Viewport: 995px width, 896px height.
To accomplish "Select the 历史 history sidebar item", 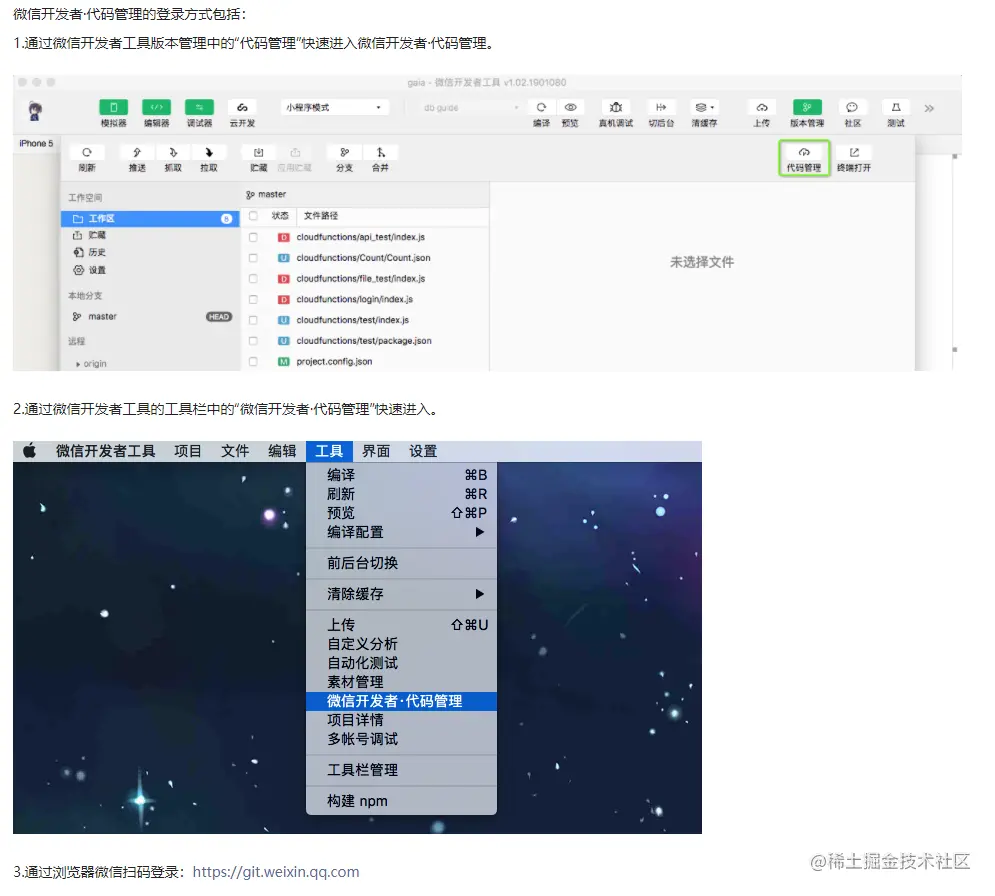I will (x=97, y=253).
